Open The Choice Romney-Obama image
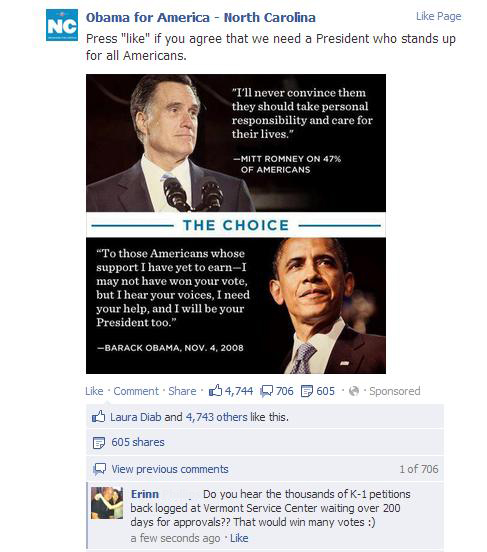The width and height of the screenshot is (487, 552). tap(236, 224)
